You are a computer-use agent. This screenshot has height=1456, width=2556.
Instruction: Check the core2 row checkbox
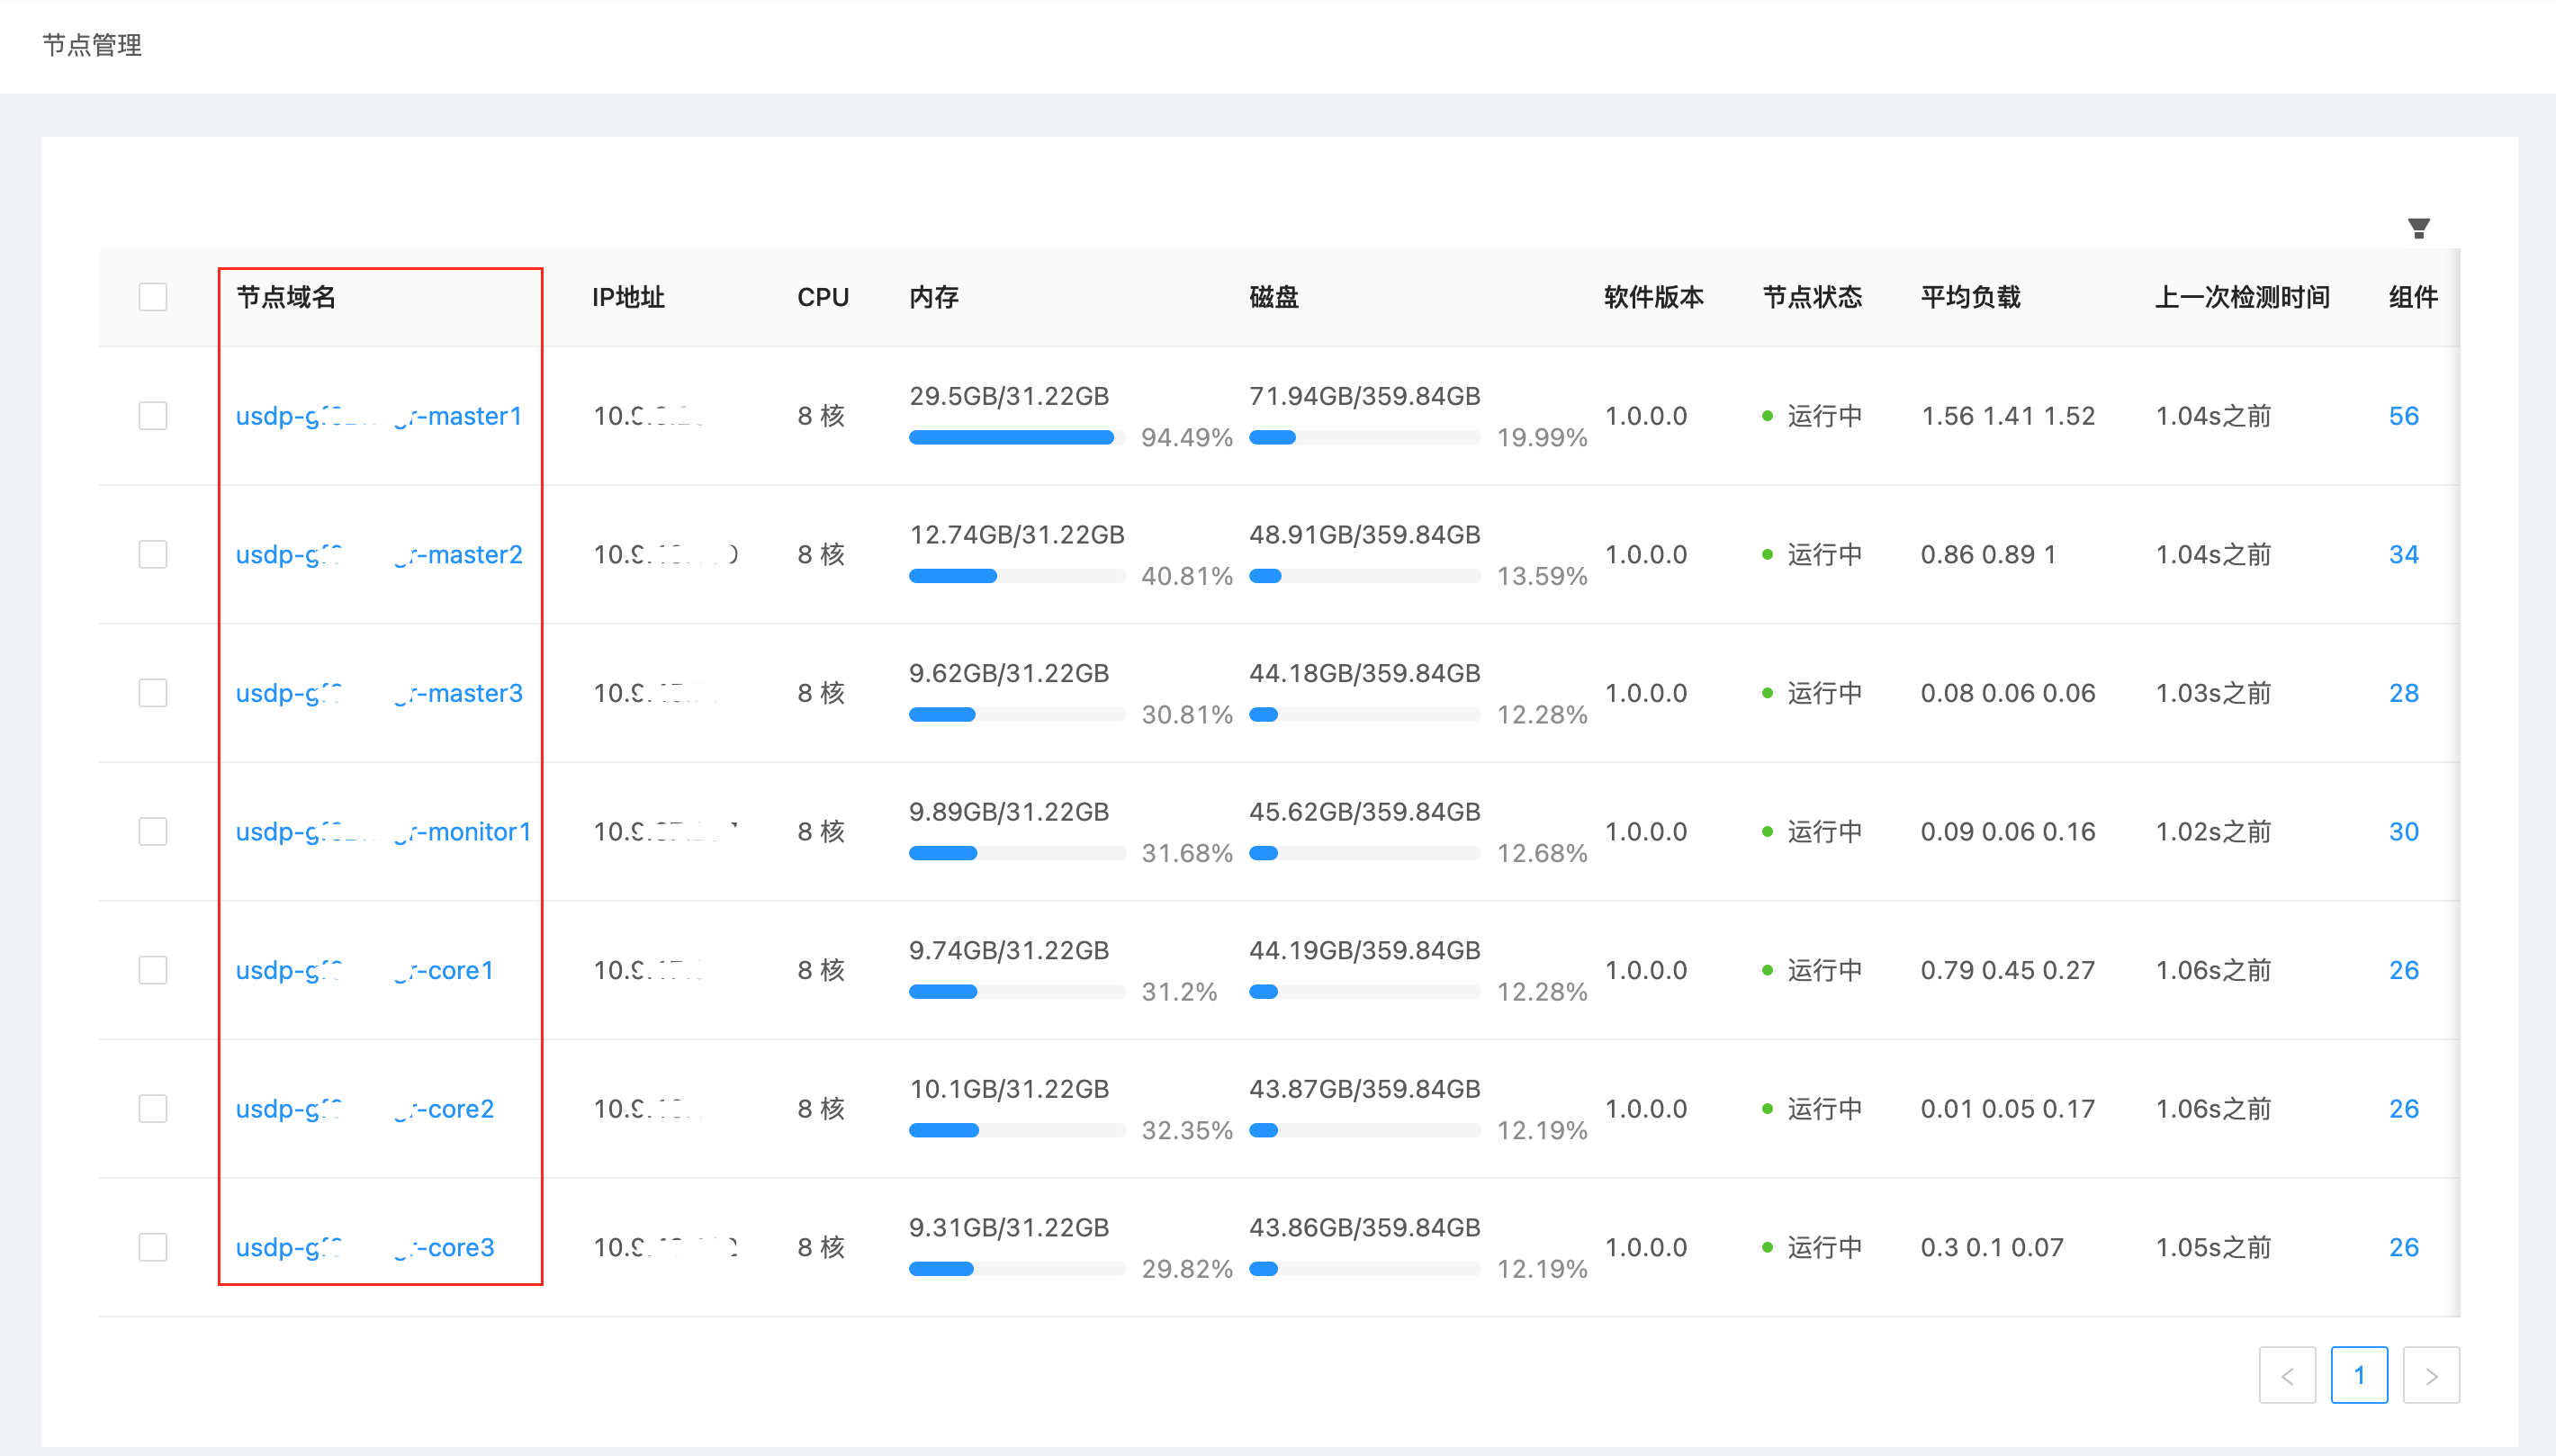(153, 1108)
